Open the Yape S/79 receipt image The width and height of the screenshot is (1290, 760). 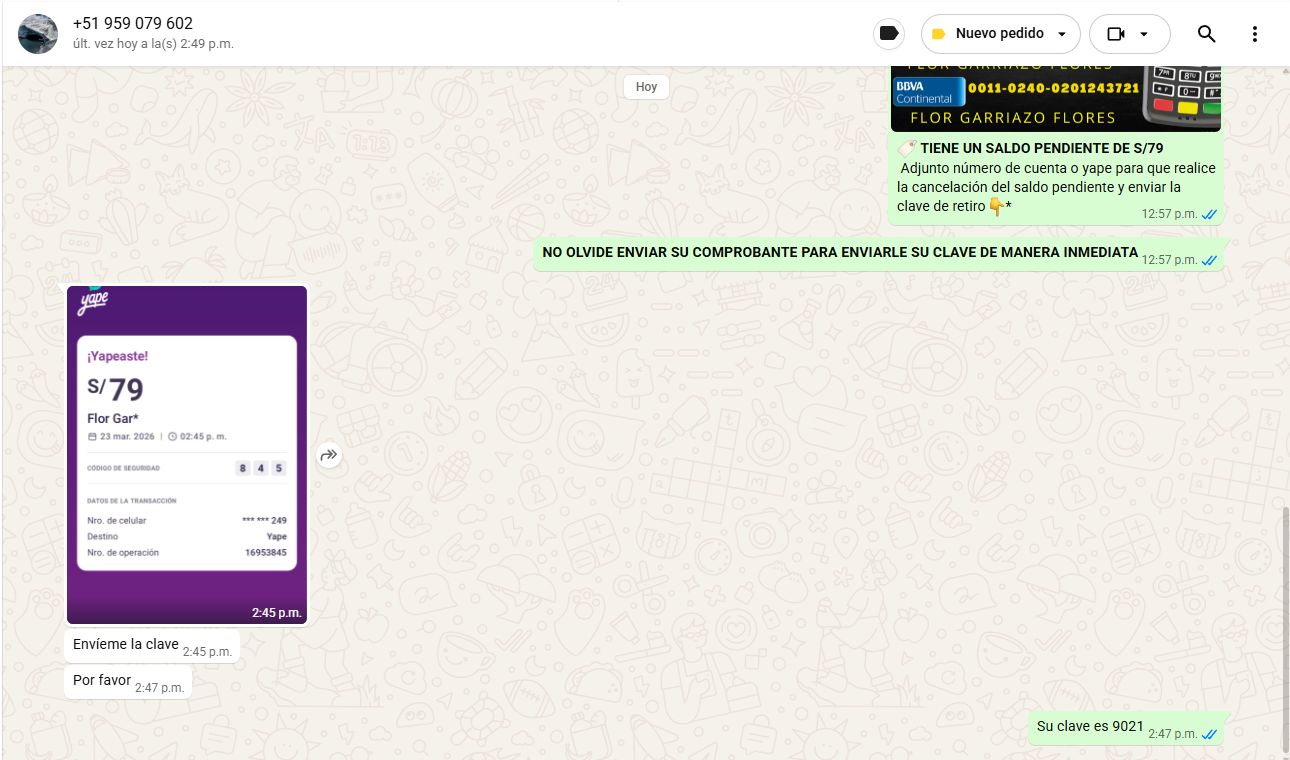[x=187, y=454]
